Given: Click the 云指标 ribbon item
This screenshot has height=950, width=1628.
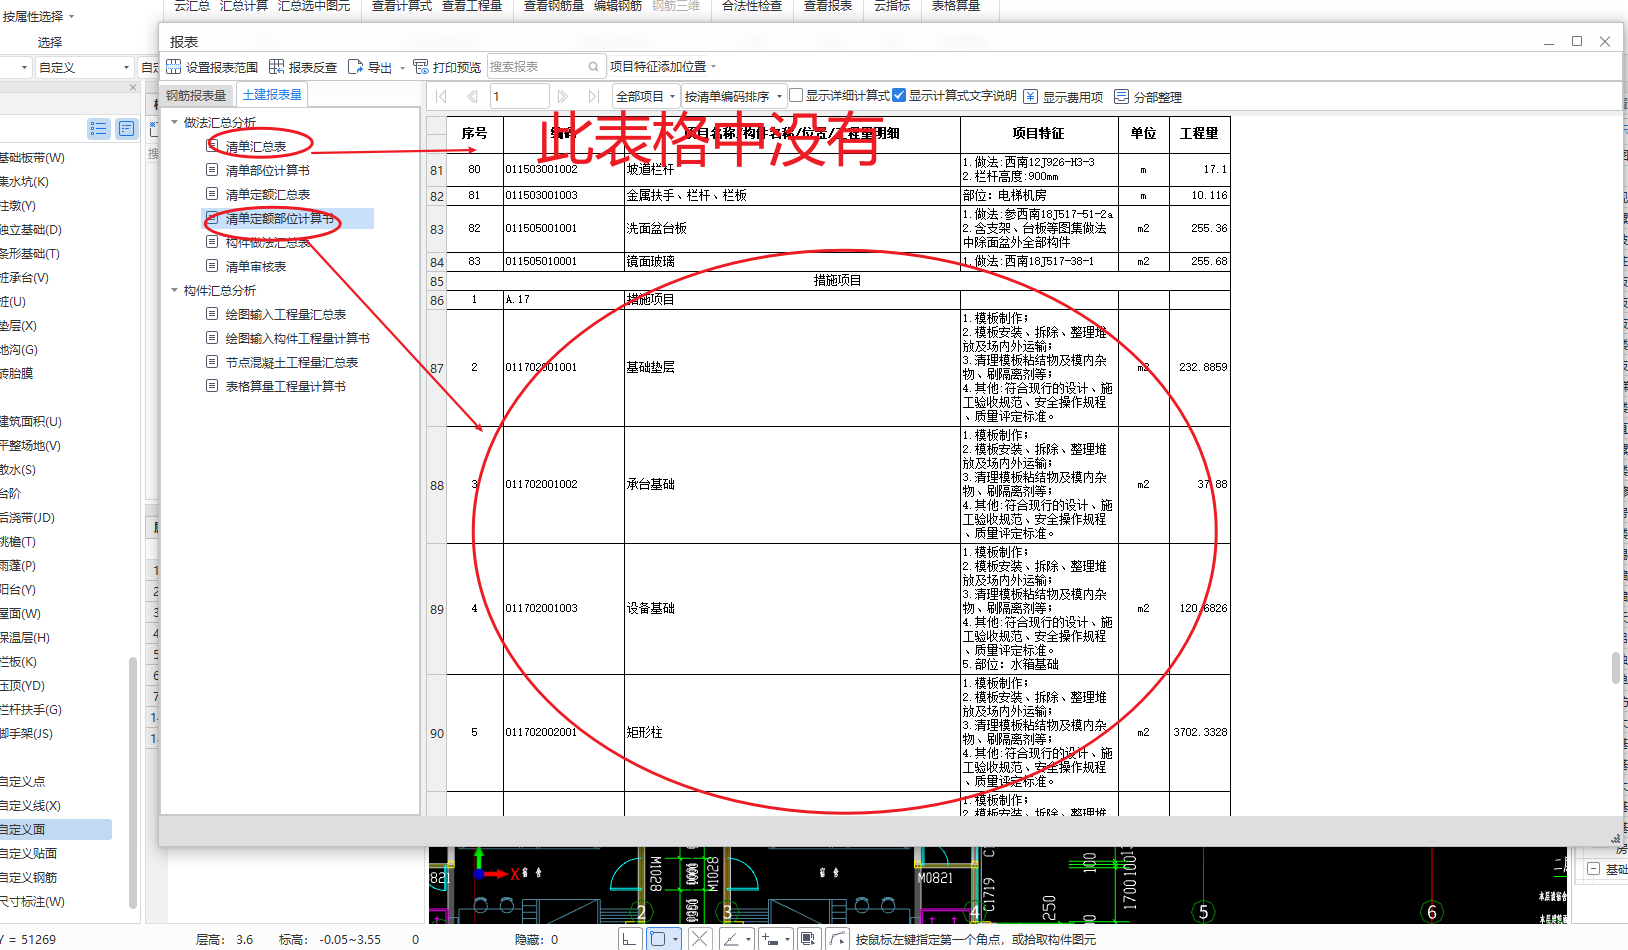Looking at the screenshot, I should pos(892,6).
